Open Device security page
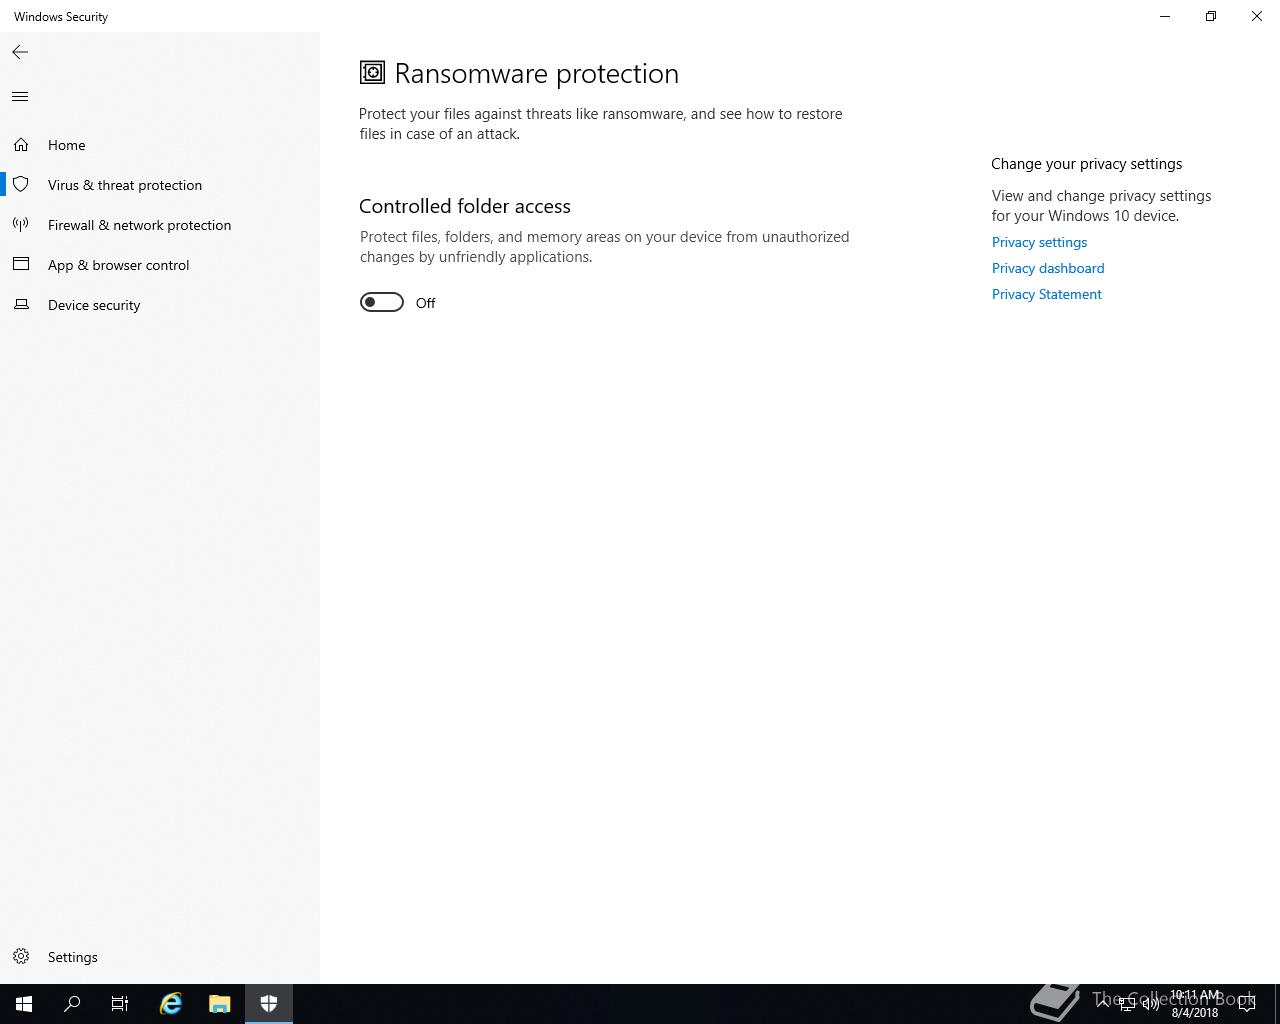Image resolution: width=1280 pixels, height=1024 pixels. point(160,305)
